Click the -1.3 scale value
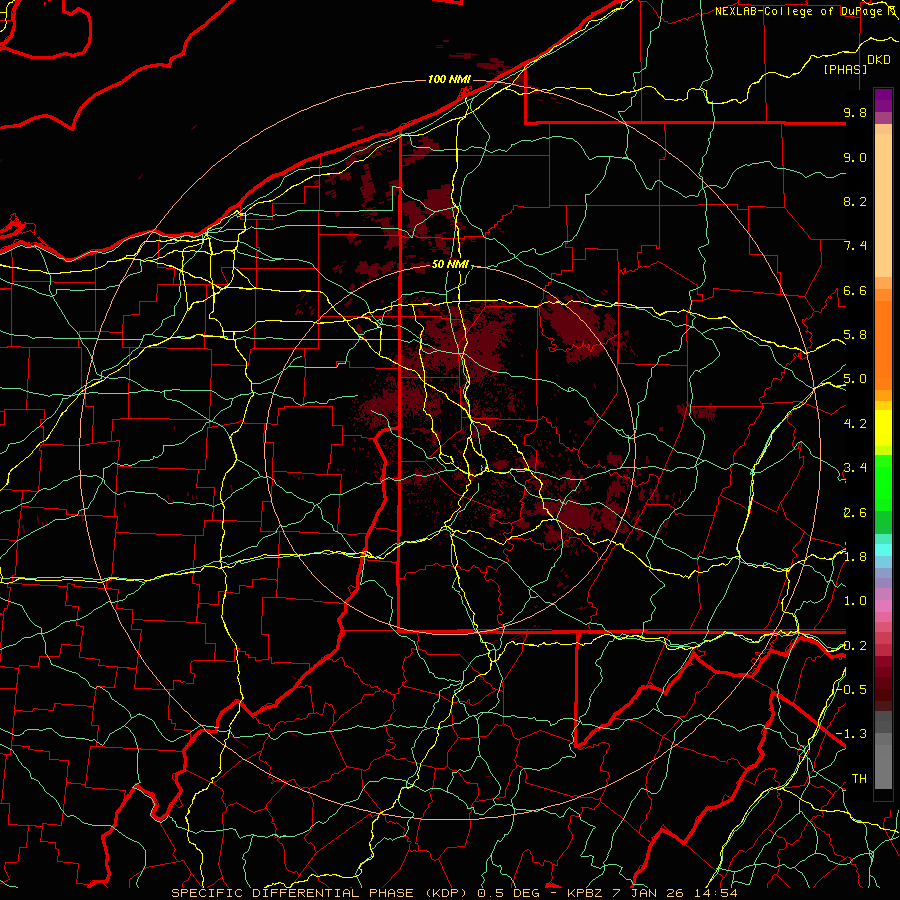Screen dimensions: 900x900 (852, 734)
